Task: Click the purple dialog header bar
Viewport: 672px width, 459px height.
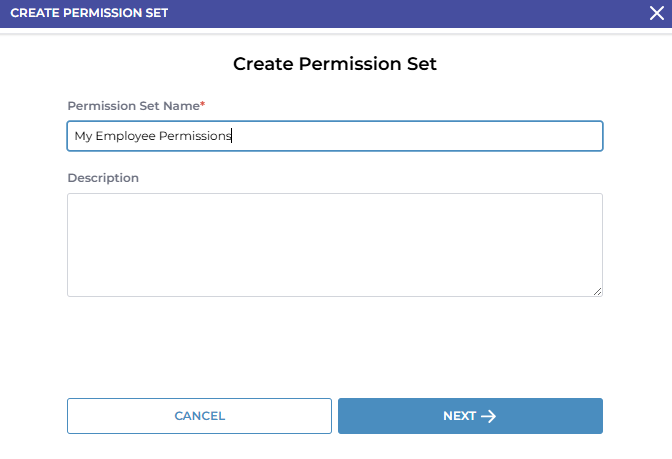Action: (x=400, y=13)
